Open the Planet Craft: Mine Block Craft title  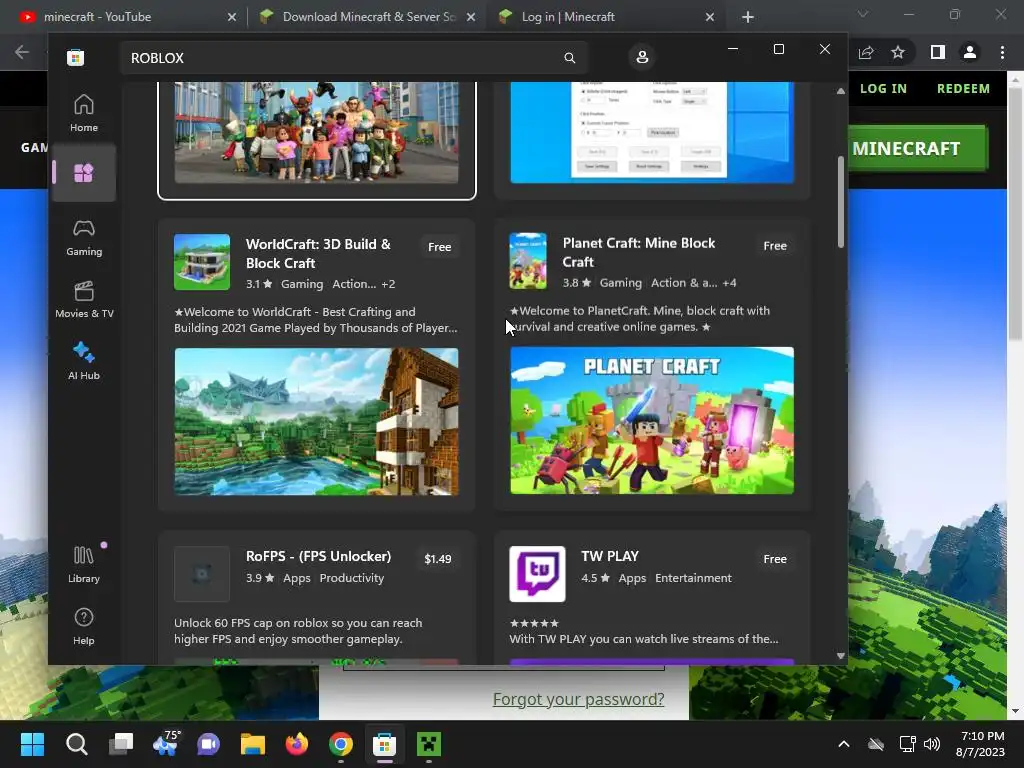pos(639,252)
